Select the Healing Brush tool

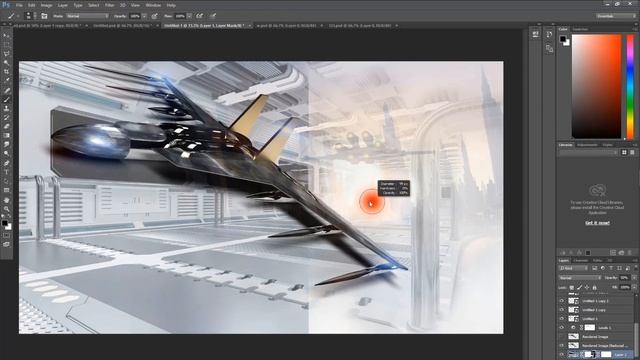pos(6,91)
